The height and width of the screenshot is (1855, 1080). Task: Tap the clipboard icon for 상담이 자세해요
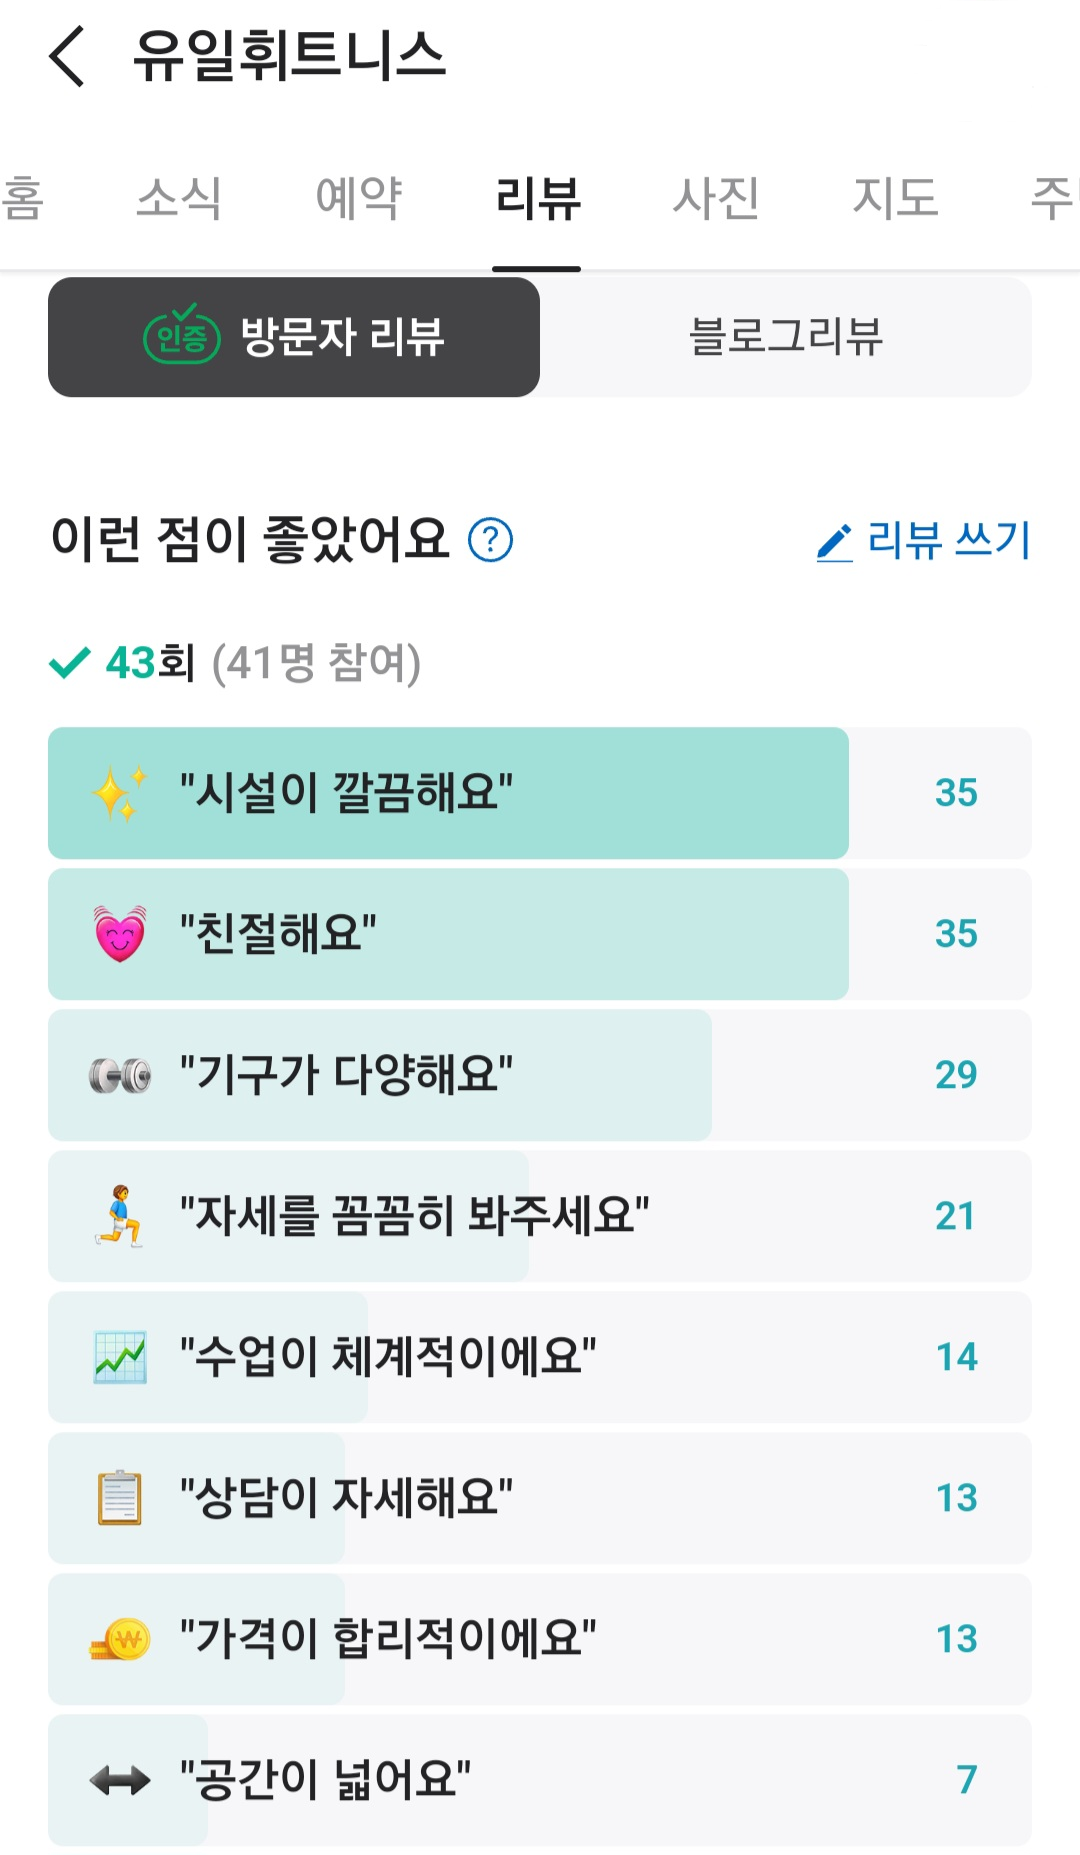(x=119, y=1498)
